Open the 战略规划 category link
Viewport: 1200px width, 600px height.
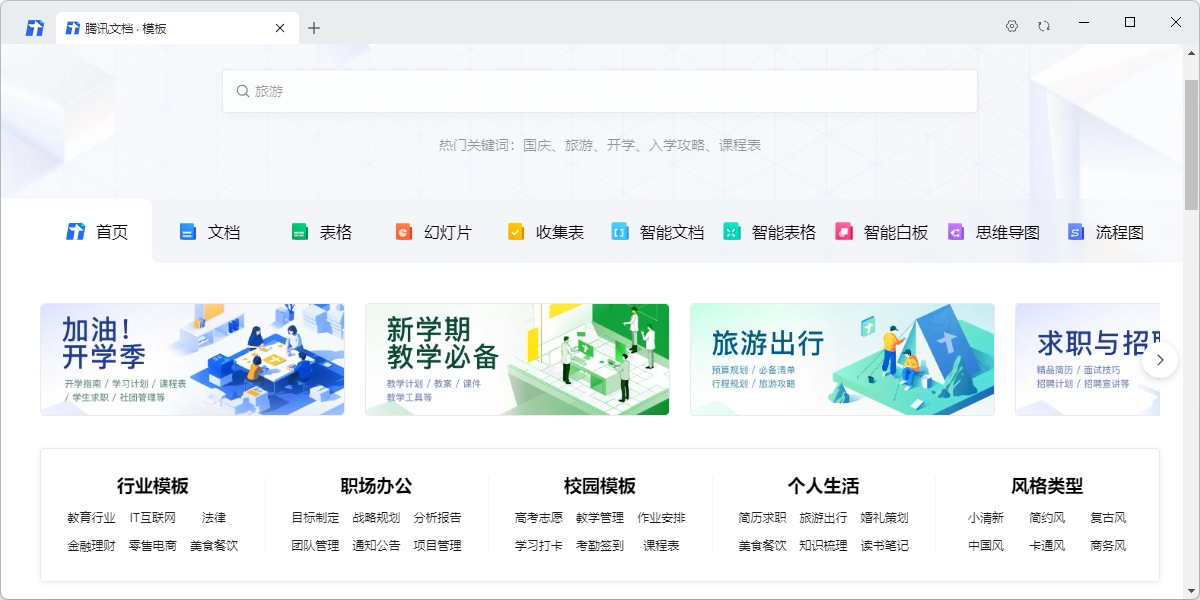click(376, 518)
